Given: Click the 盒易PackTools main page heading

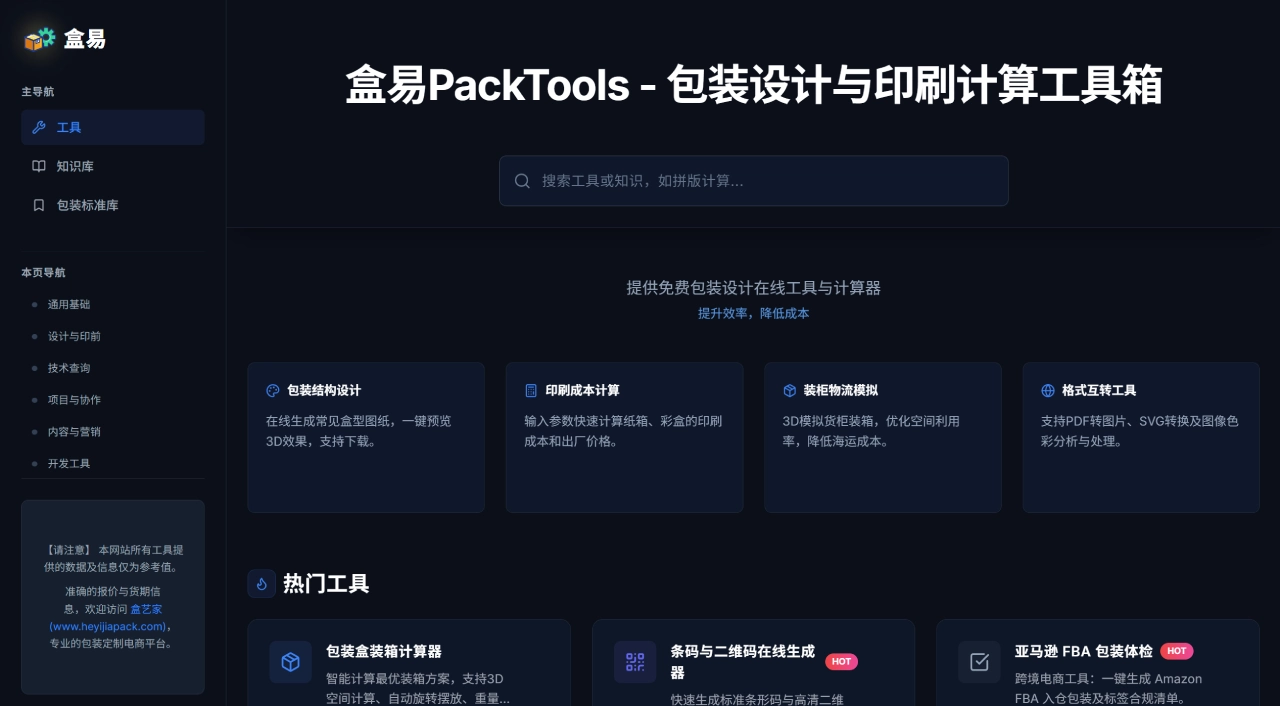Looking at the screenshot, I should 754,85.
